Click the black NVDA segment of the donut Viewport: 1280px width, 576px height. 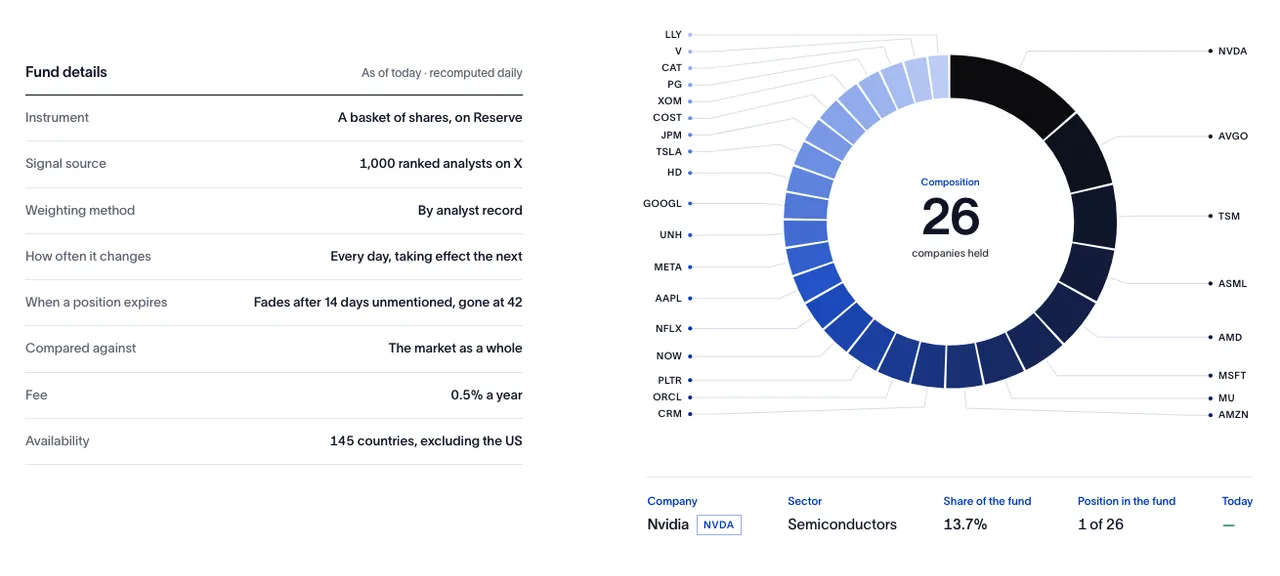[1015, 88]
